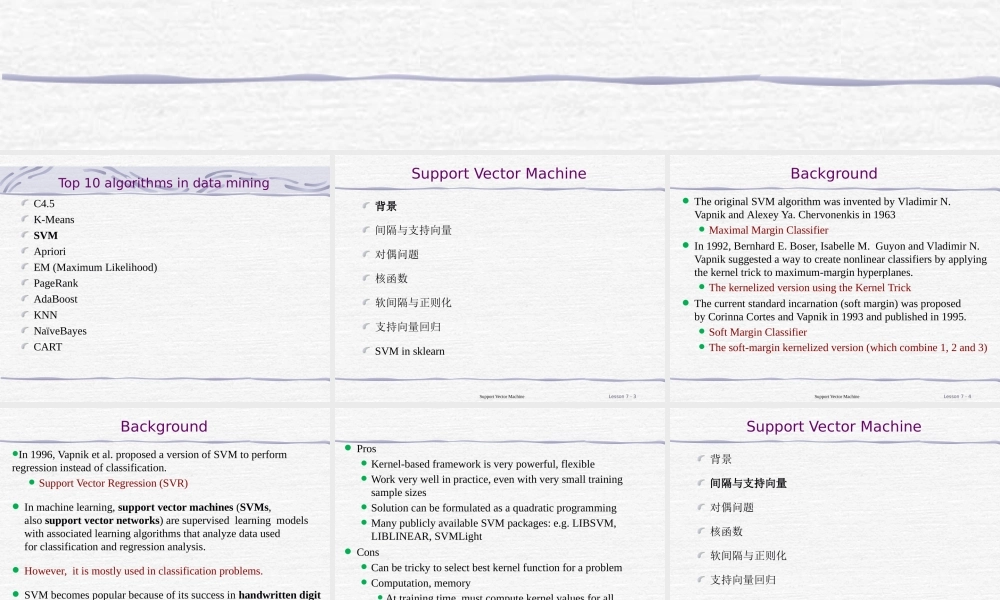Select bullet starting 'In 1992, Bernhard E. Boser'
This screenshot has width=1000, height=600.
pyautogui.click(x=841, y=259)
